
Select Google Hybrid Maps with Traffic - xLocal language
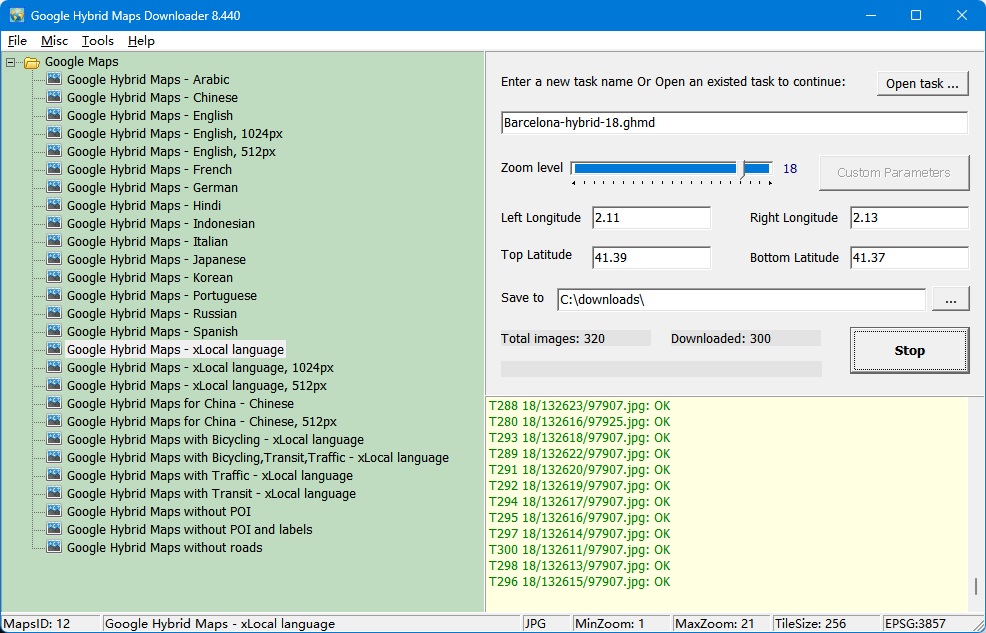pos(209,475)
